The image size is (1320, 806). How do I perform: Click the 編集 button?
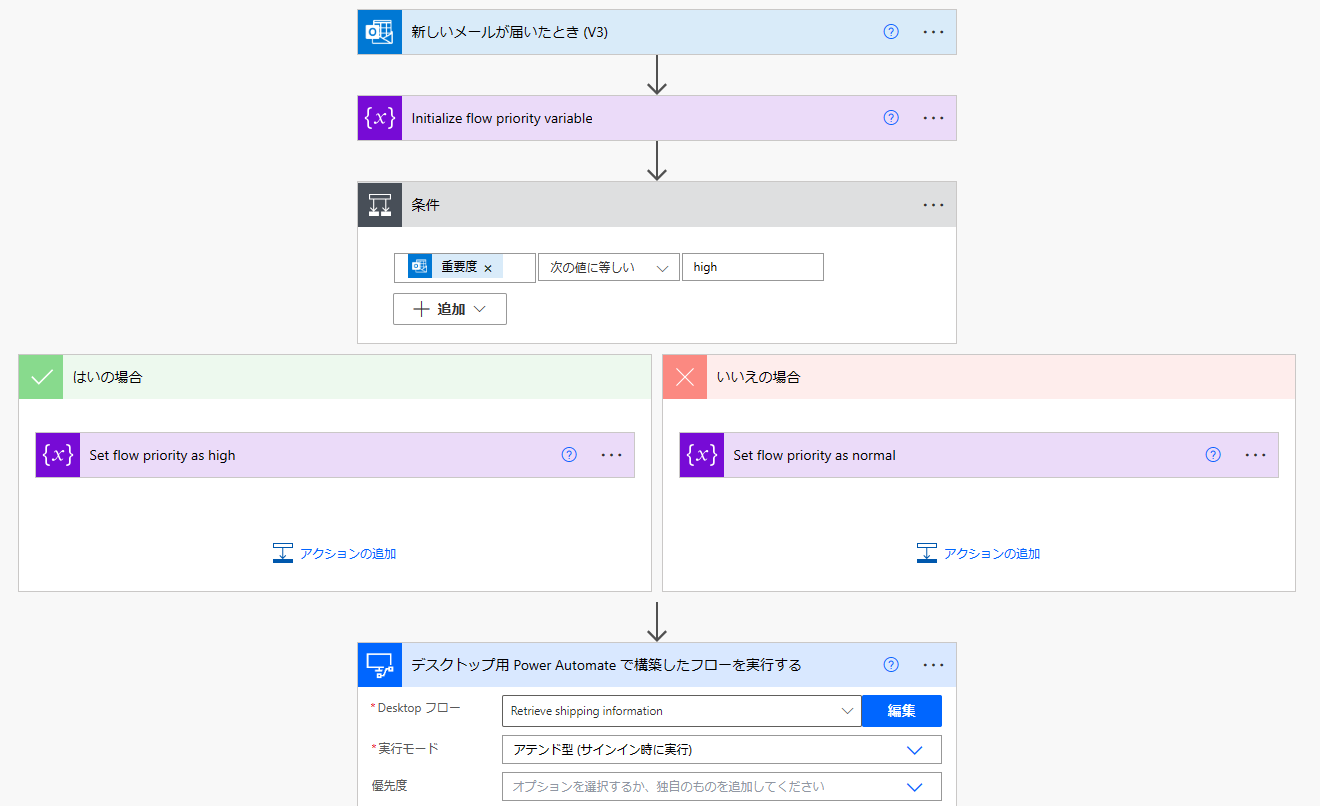click(901, 711)
